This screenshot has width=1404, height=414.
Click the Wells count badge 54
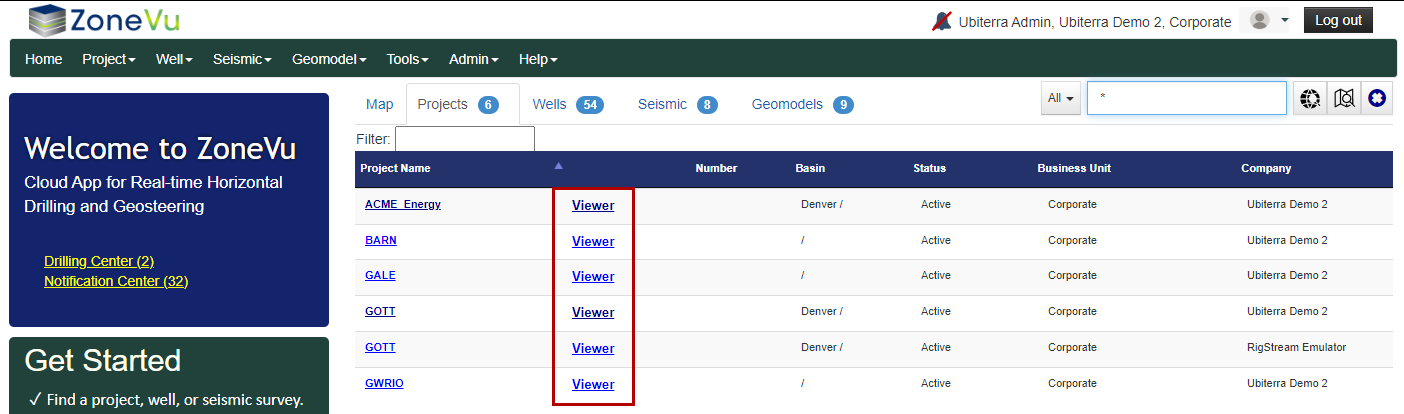590,105
